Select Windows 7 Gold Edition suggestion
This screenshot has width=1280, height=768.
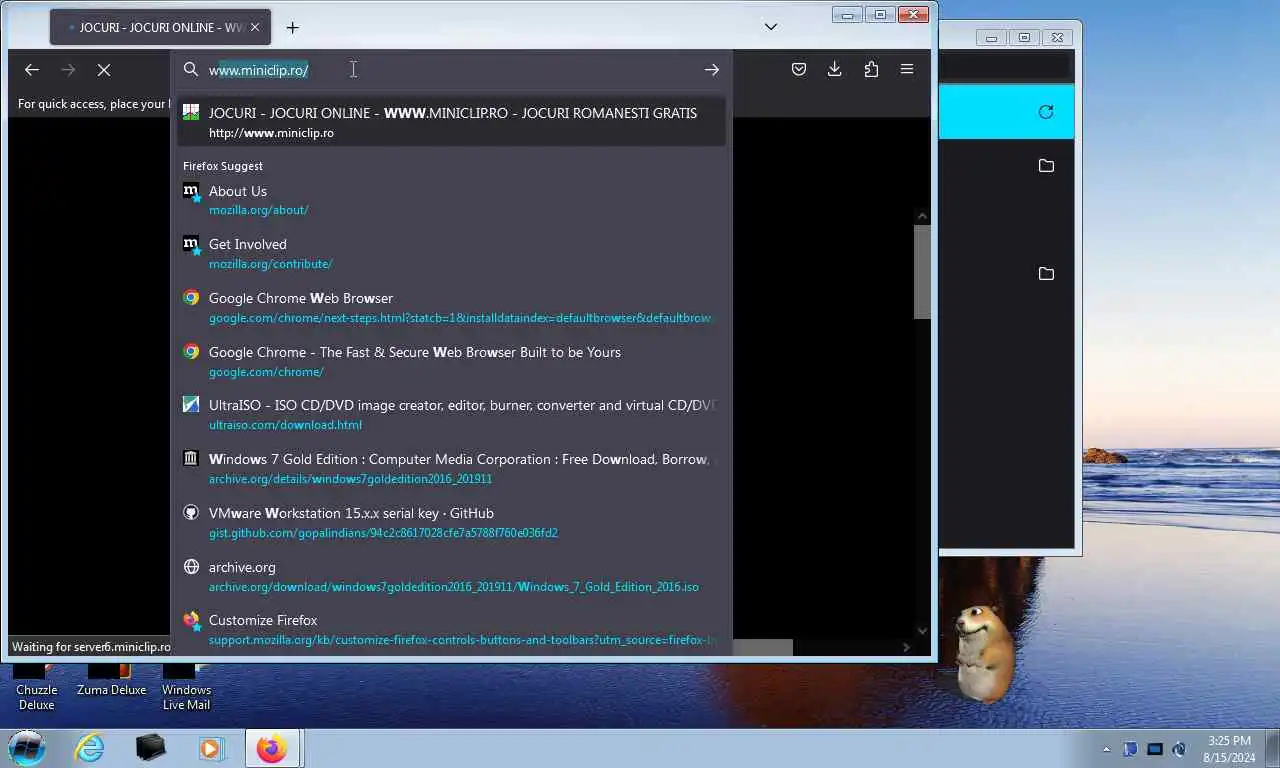(451, 468)
